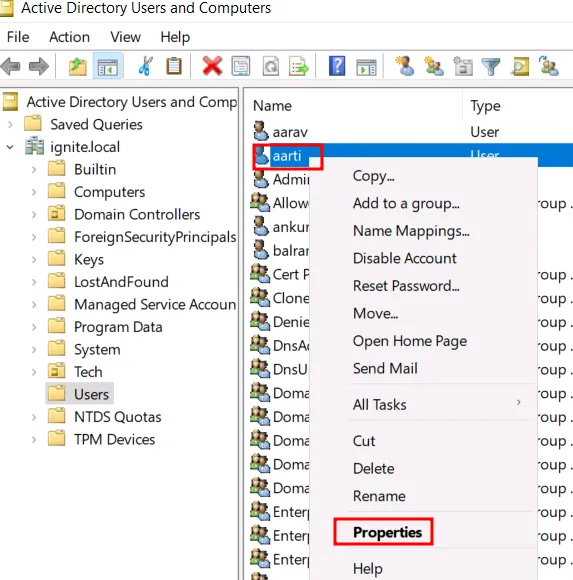This screenshot has height=580, width=573.
Task: Select Move in the context menu
Action: [375, 313]
